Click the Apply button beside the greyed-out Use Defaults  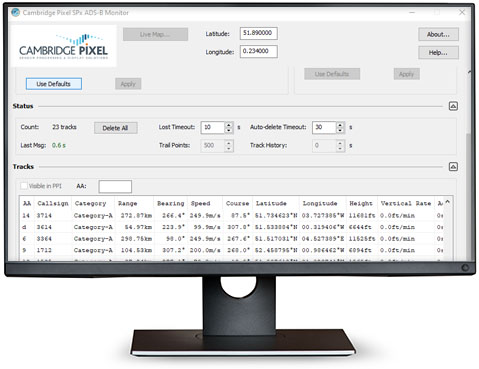click(x=406, y=74)
